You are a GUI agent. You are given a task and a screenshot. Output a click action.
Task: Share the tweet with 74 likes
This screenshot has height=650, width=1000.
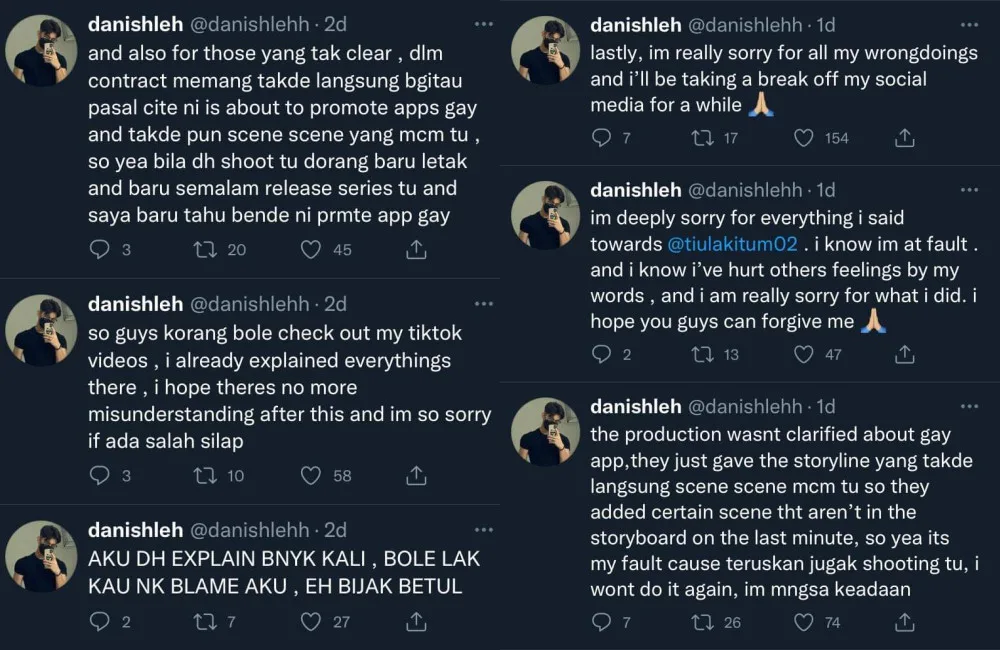(x=904, y=622)
